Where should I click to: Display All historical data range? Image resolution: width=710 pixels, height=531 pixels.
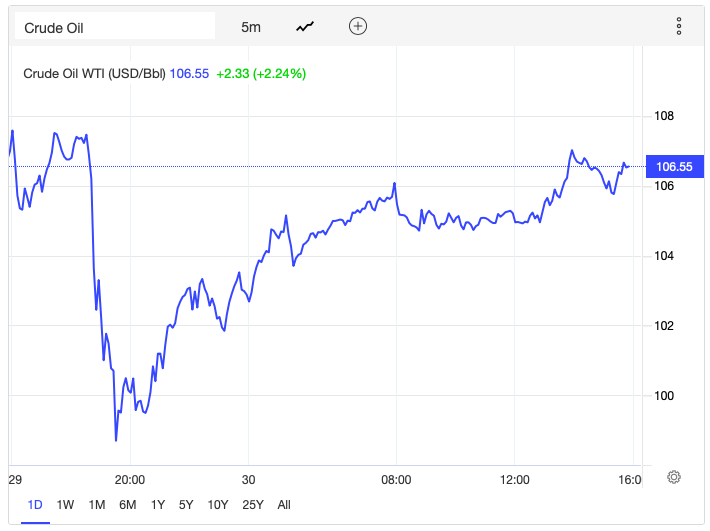tap(285, 505)
